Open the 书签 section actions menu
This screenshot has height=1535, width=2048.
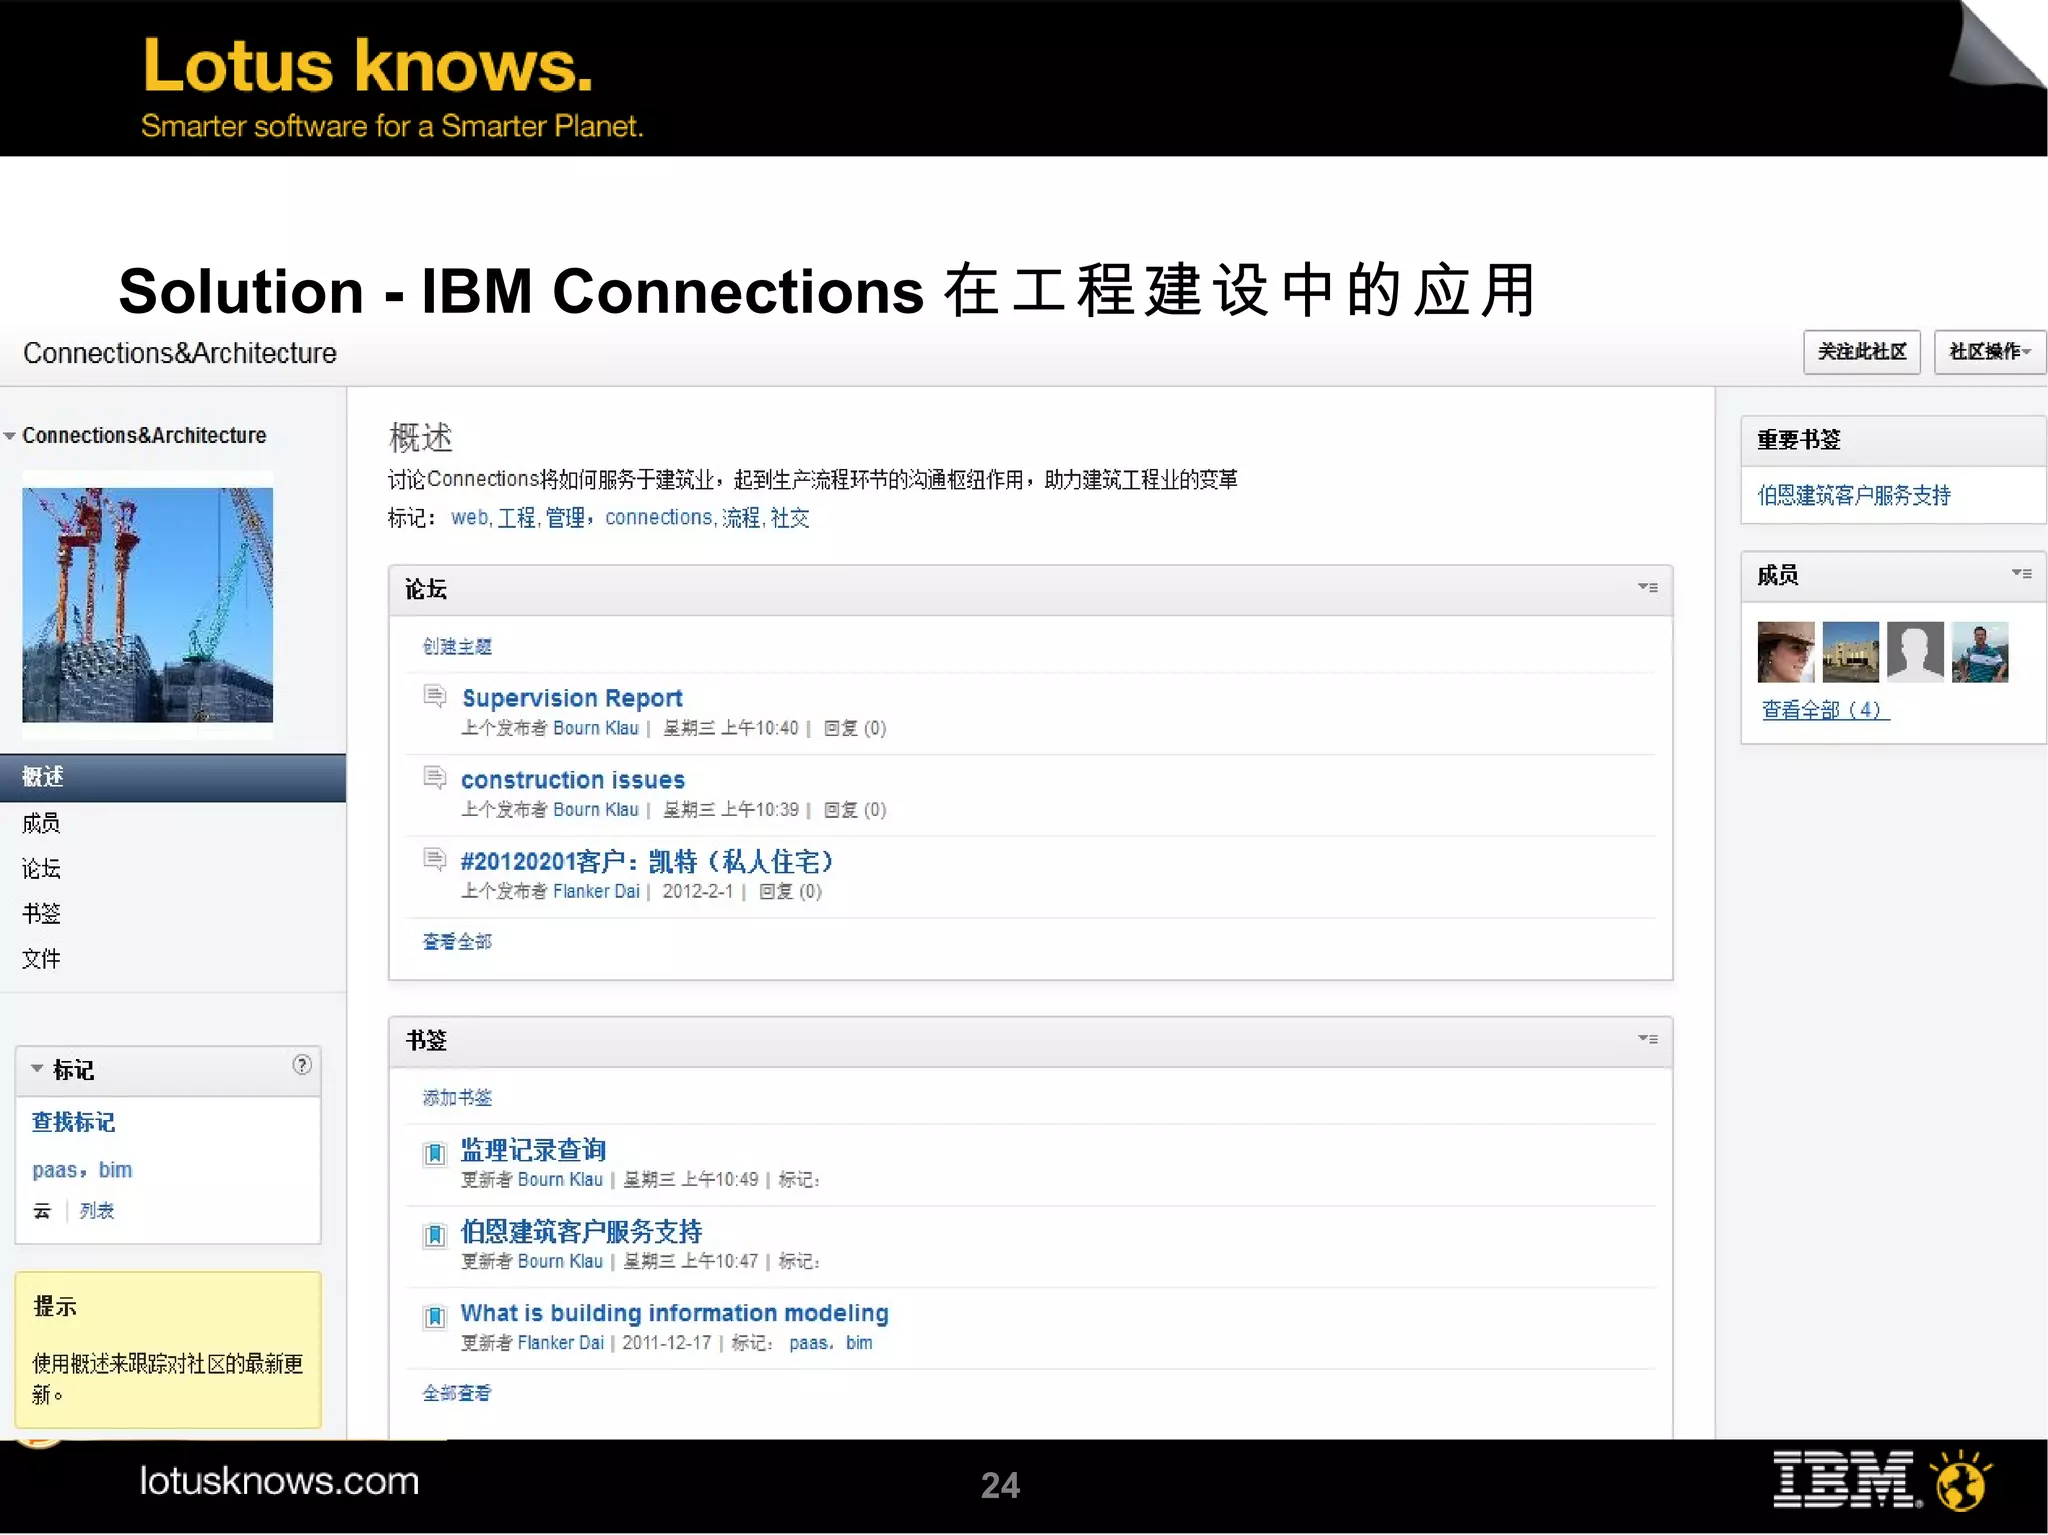1648,1039
